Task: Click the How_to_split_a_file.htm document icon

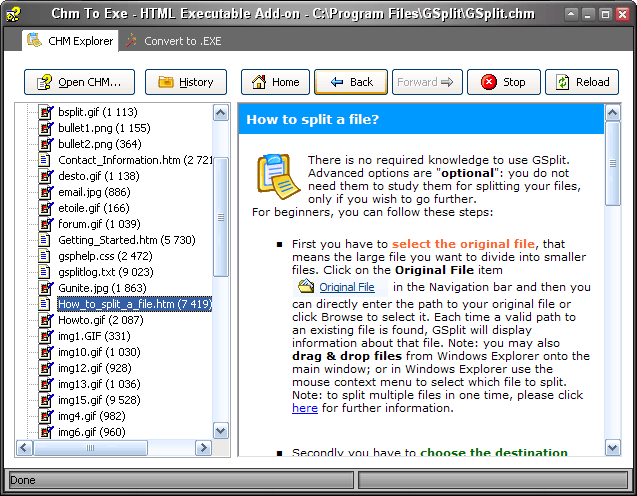Action: 44,304
